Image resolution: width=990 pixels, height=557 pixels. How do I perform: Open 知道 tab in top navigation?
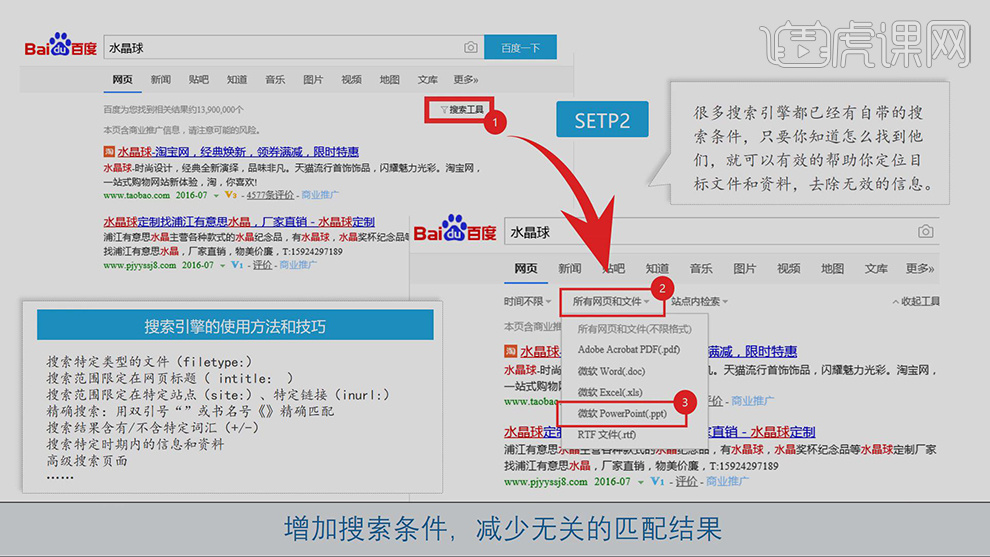tap(237, 80)
